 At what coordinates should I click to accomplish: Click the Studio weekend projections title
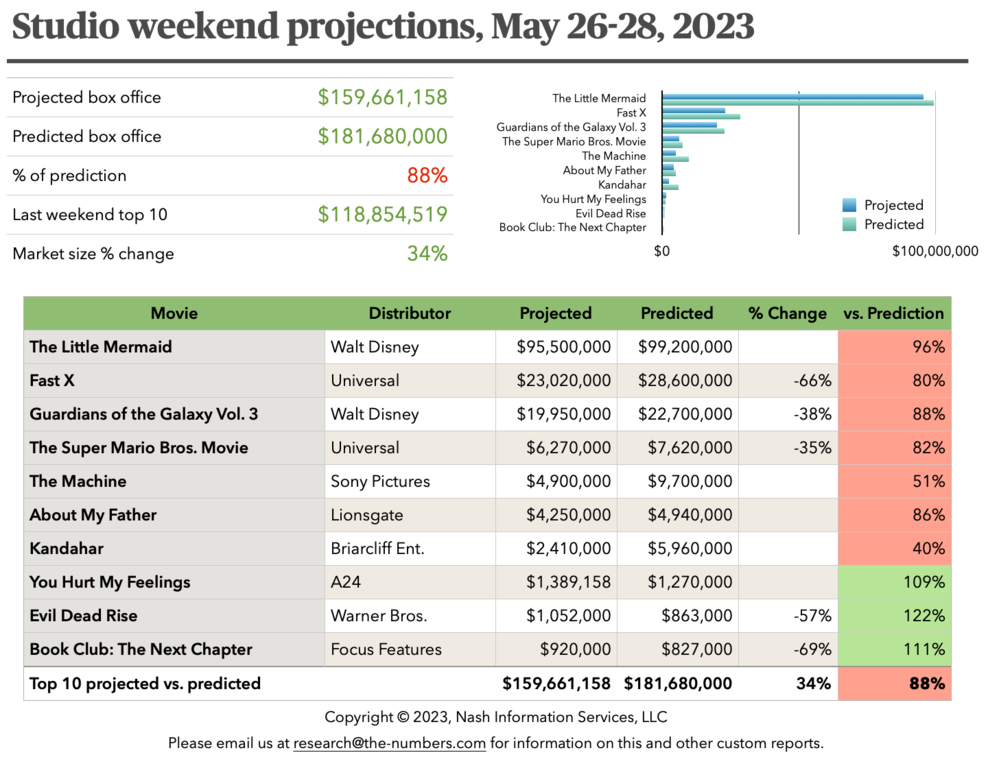click(x=382, y=28)
